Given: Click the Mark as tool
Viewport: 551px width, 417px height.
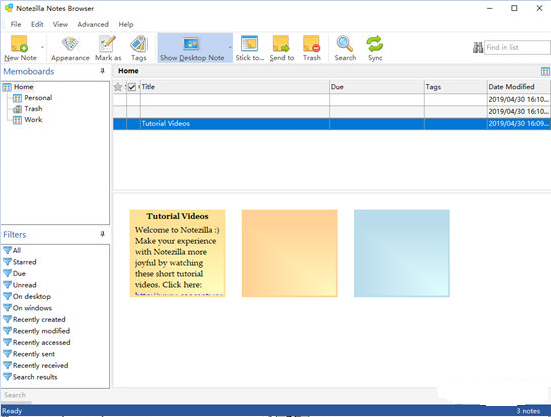Looking at the screenshot, I should tap(108, 48).
